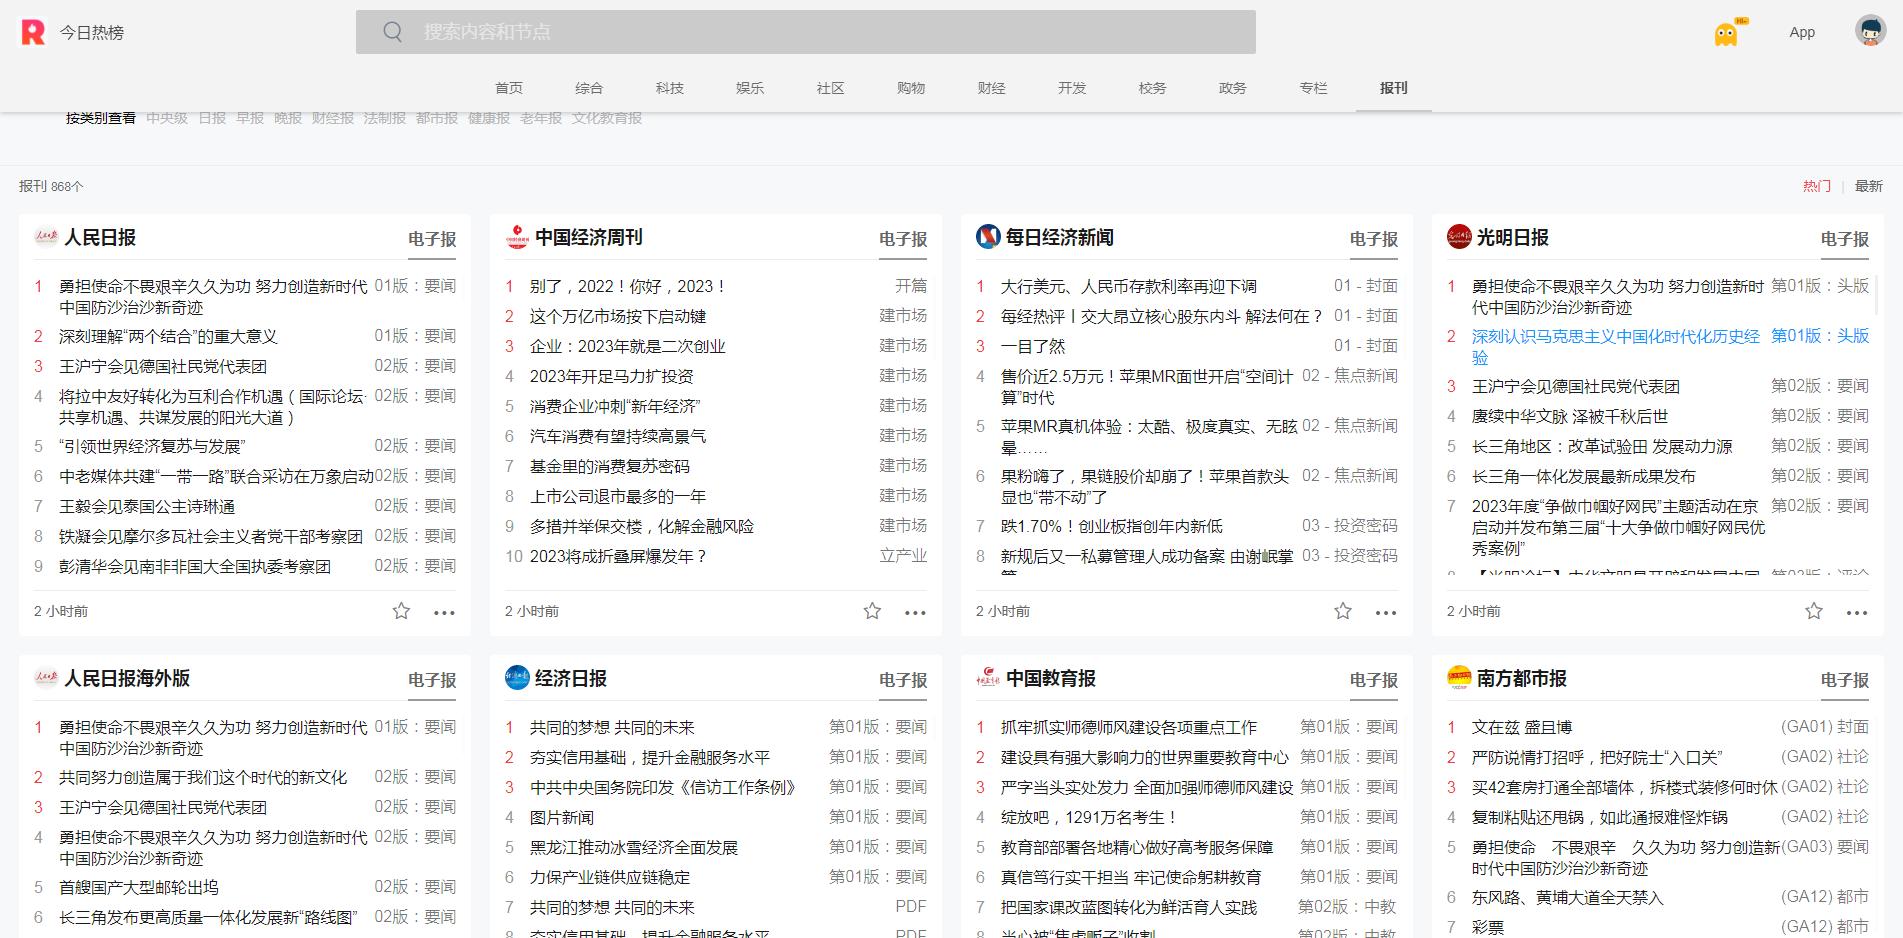The width and height of the screenshot is (1903, 938).
Task: Click the search magnifier icon
Action: [x=391, y=32]
